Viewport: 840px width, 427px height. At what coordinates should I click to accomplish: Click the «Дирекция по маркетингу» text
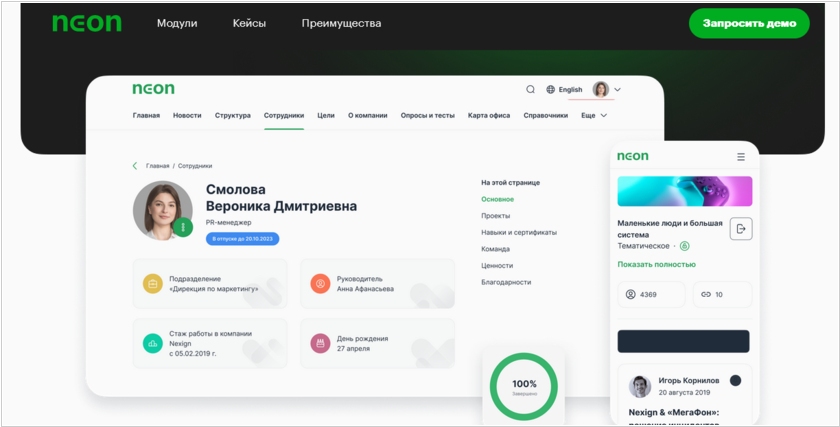(x=214, y=289)
